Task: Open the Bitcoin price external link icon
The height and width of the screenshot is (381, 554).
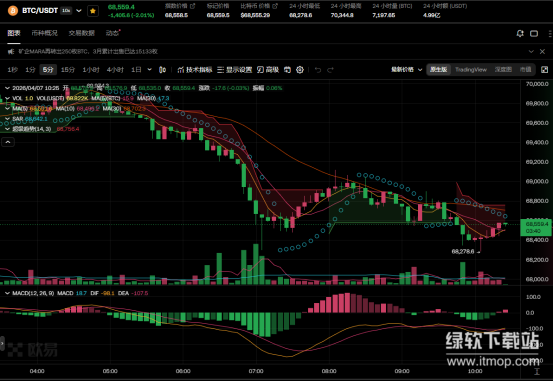Action: (275, 6)
